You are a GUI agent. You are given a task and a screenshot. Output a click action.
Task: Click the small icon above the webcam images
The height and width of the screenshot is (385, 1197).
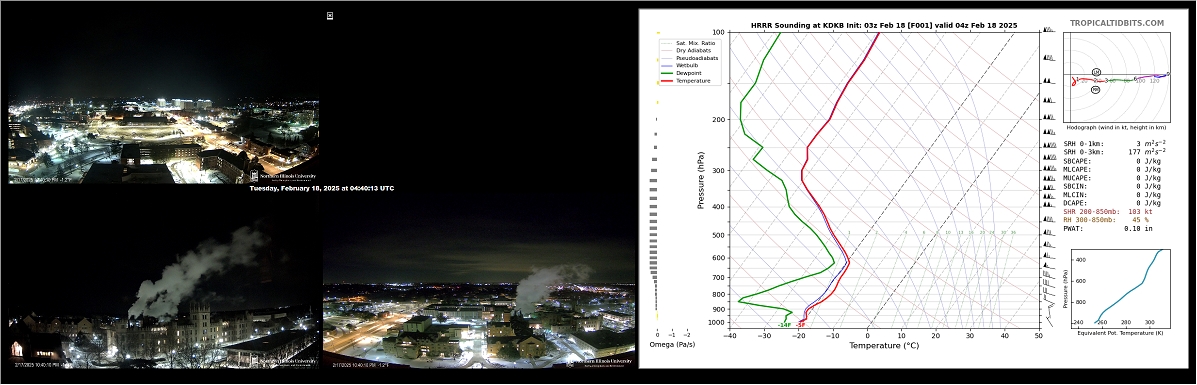(x=330, y=15)
